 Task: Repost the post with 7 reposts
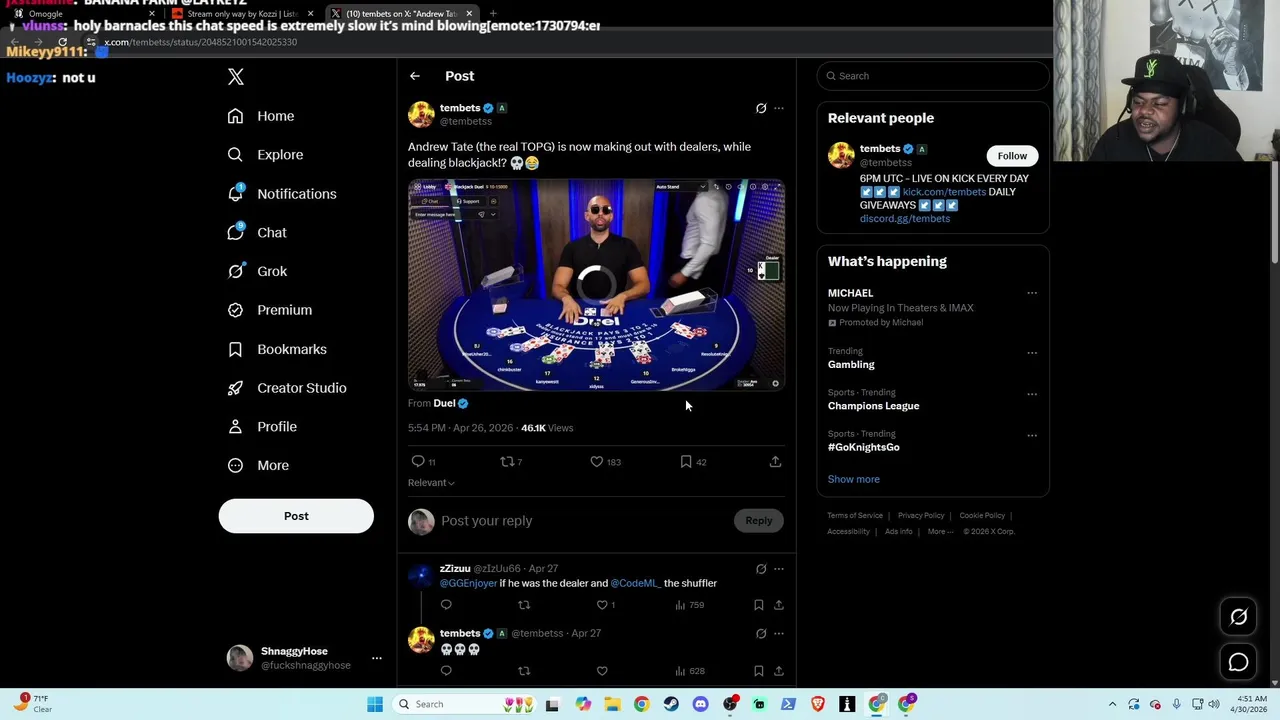click(507, 462)
